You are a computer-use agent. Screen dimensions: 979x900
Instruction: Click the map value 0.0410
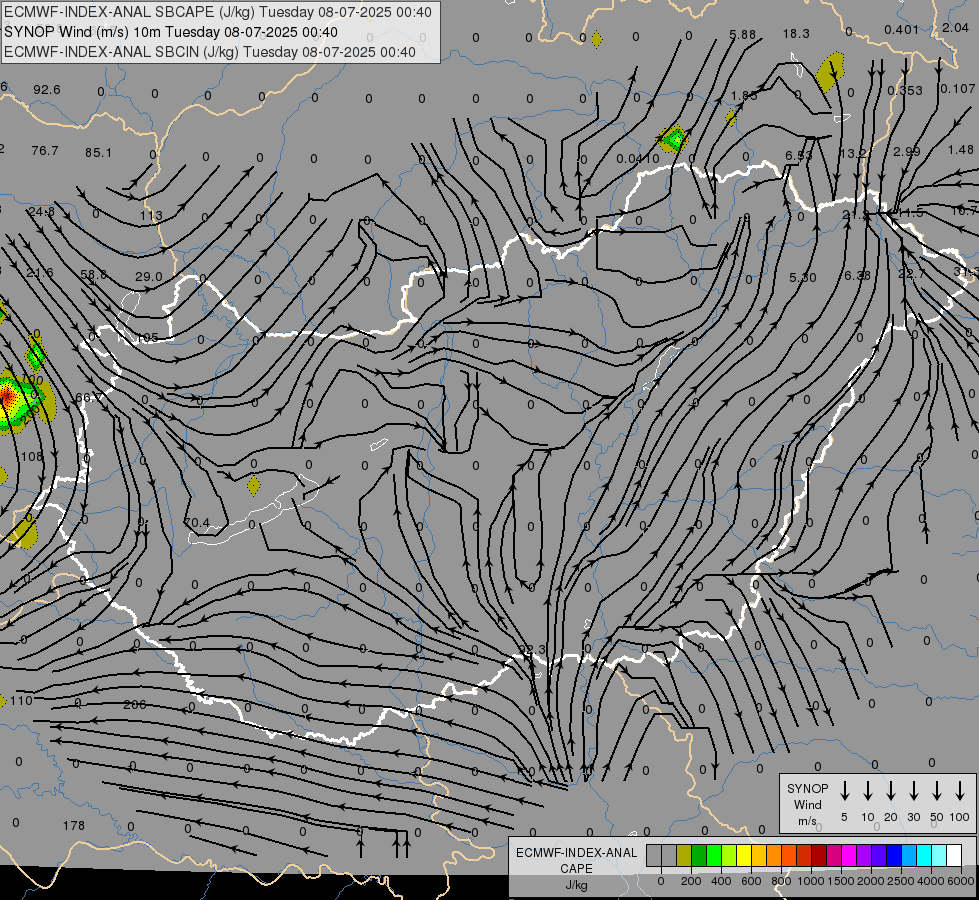pos(637,159)
